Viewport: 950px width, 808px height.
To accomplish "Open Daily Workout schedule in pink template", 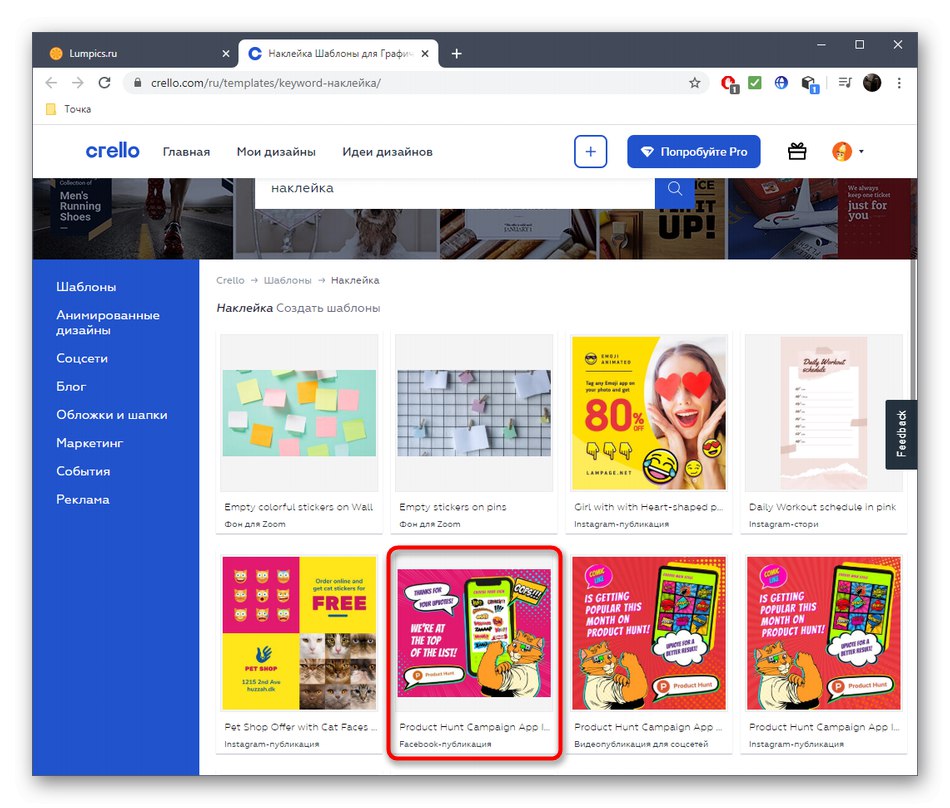I will (823, 413).
